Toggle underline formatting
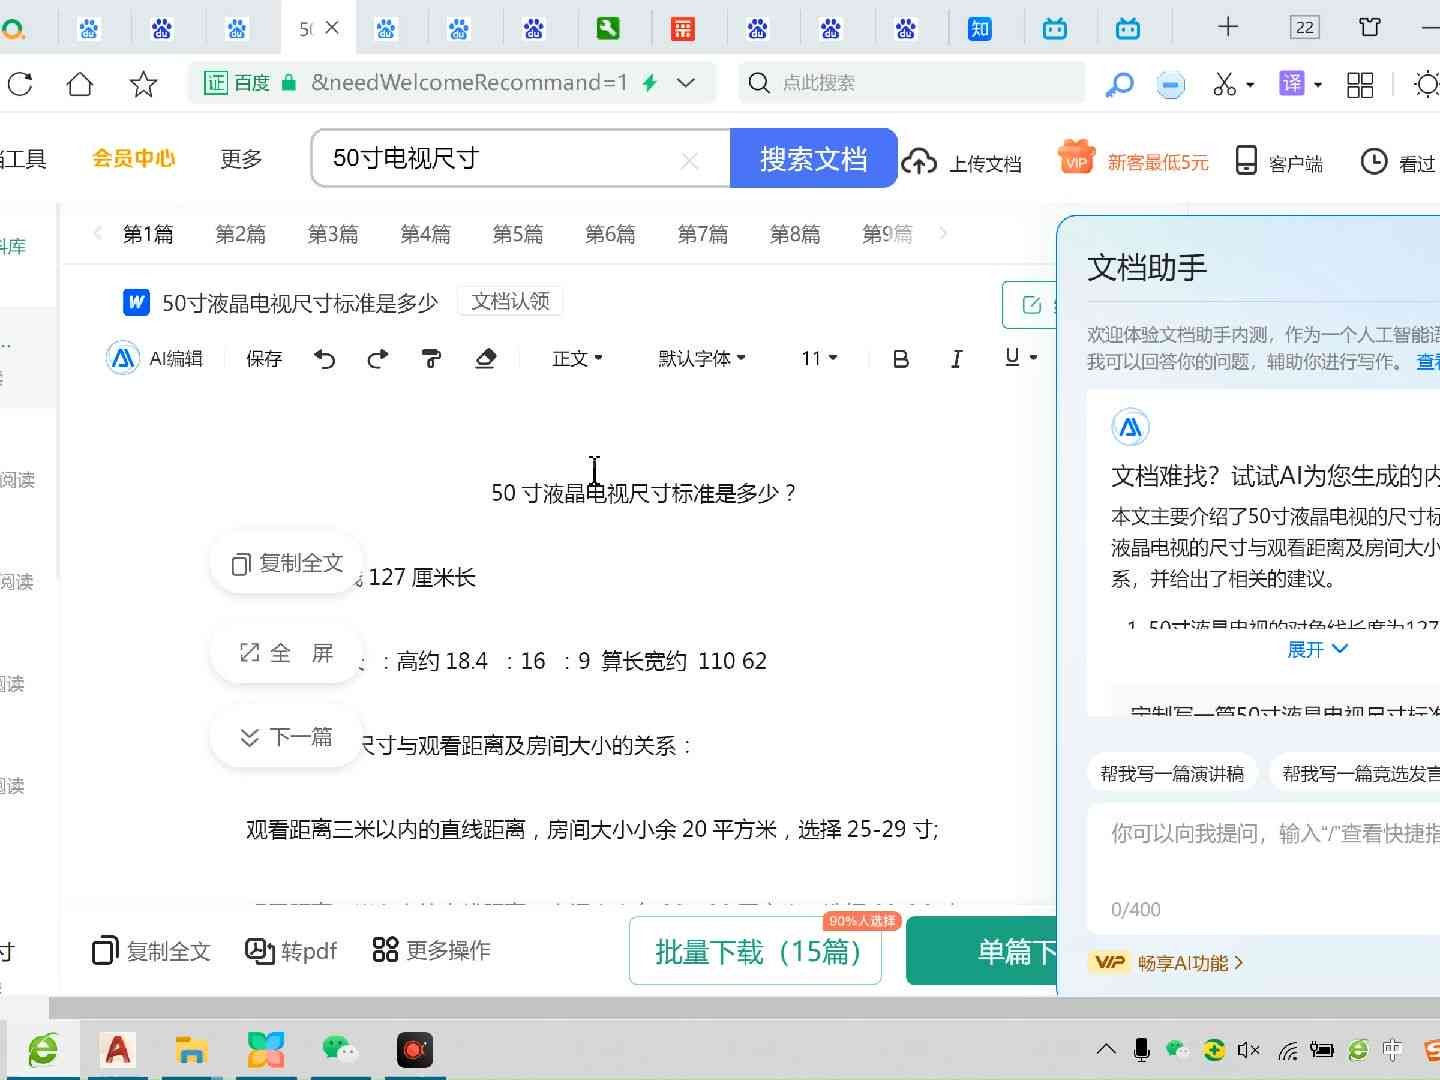Screen dimensions: 1440x1080 click(1012, 357)
